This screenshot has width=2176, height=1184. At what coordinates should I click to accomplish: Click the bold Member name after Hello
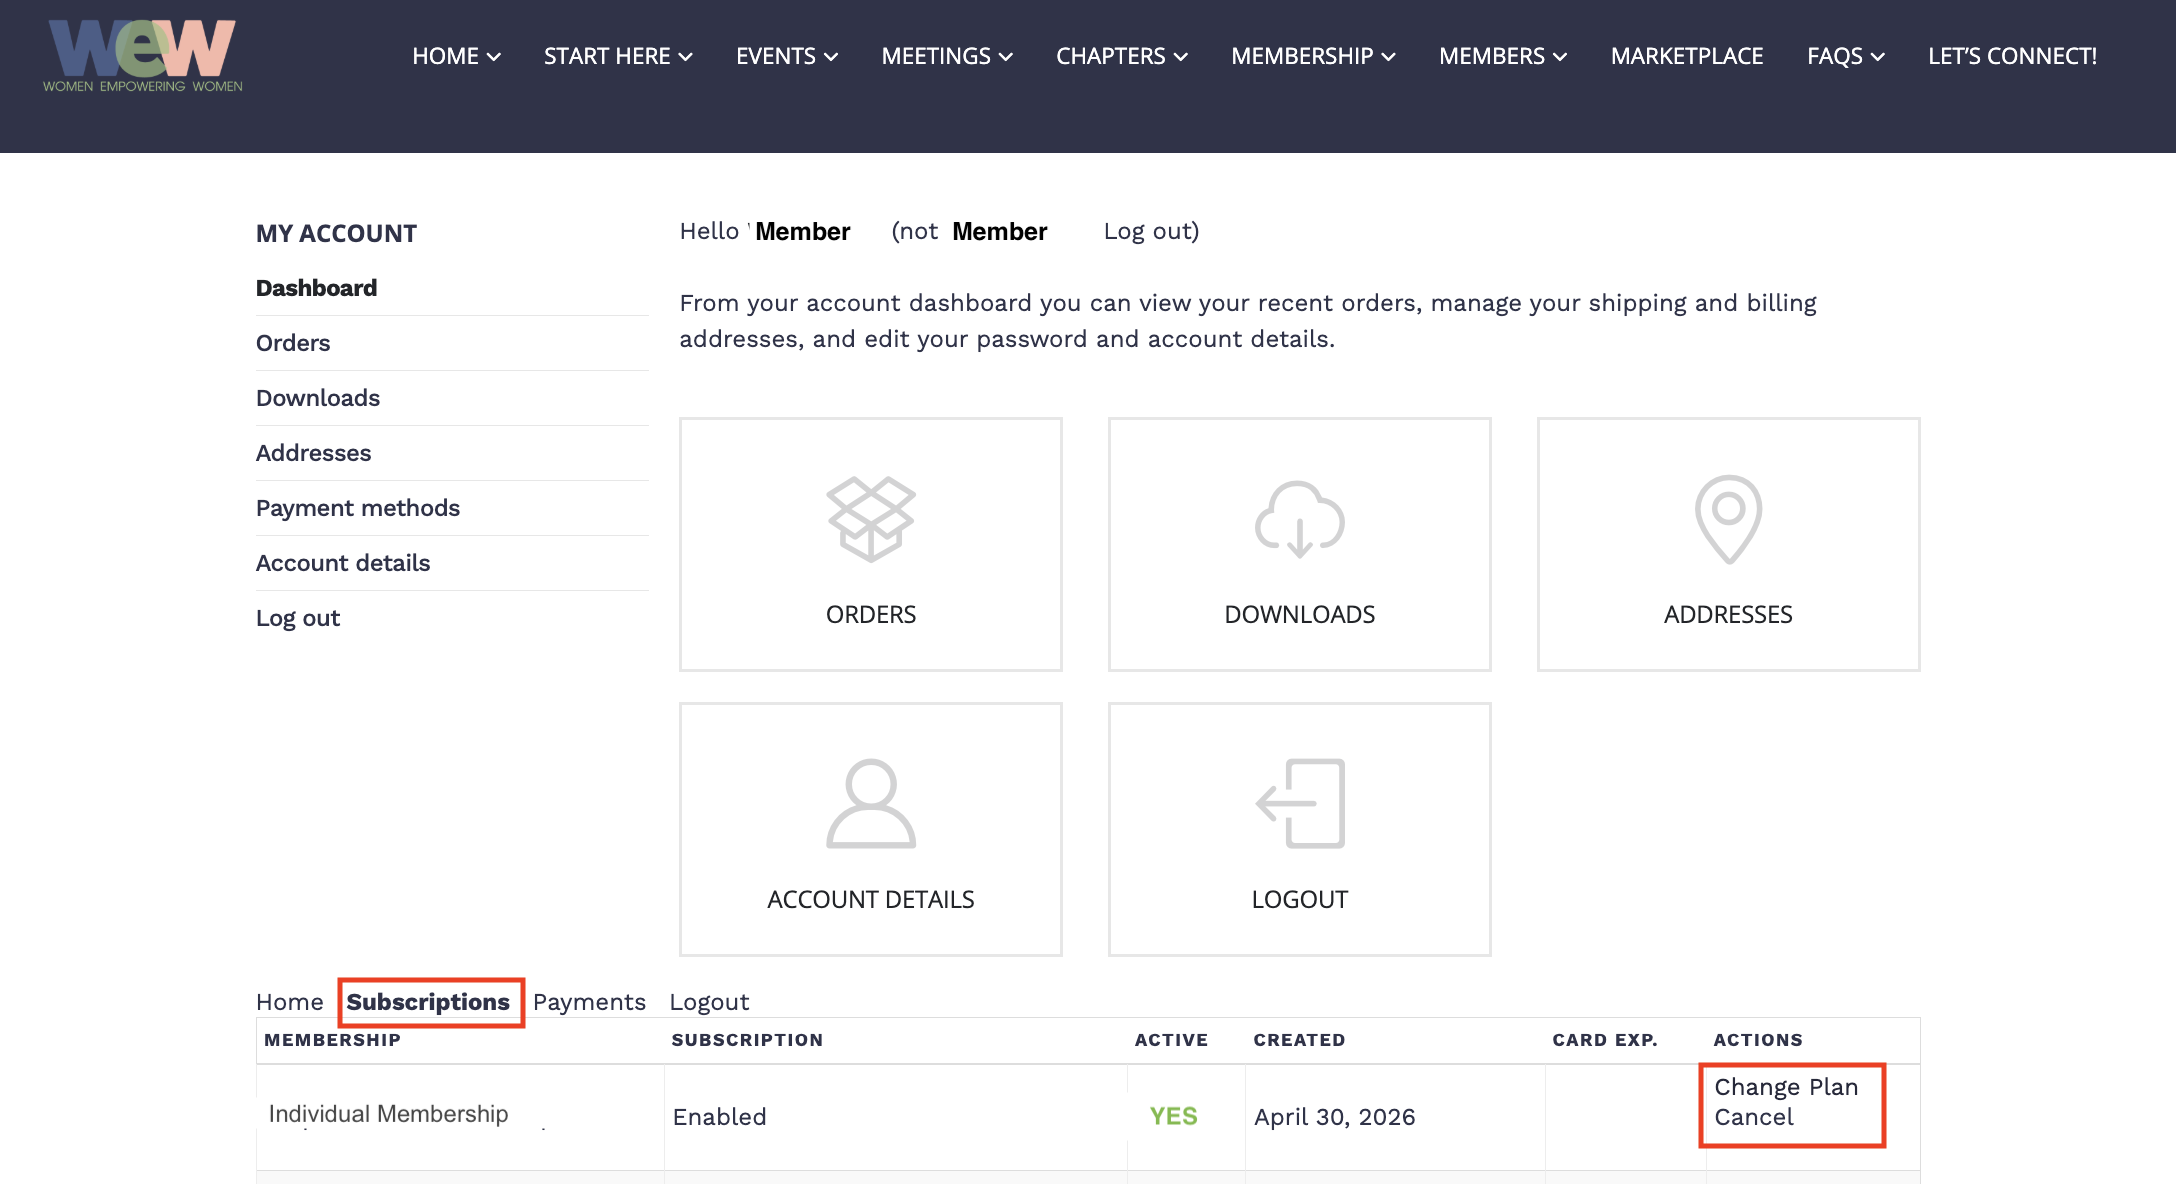point(802,231)
